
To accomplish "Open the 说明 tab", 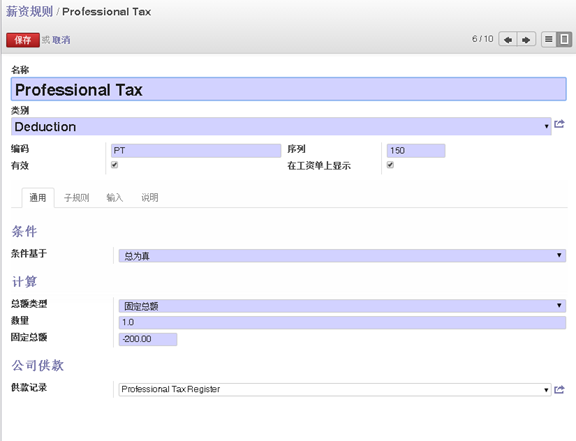I will pyautogui.click(x=150, y=198).
